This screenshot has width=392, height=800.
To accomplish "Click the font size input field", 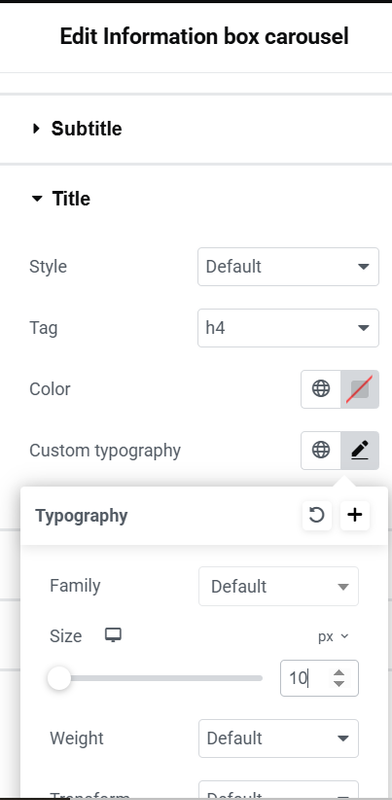I will 320,678.
